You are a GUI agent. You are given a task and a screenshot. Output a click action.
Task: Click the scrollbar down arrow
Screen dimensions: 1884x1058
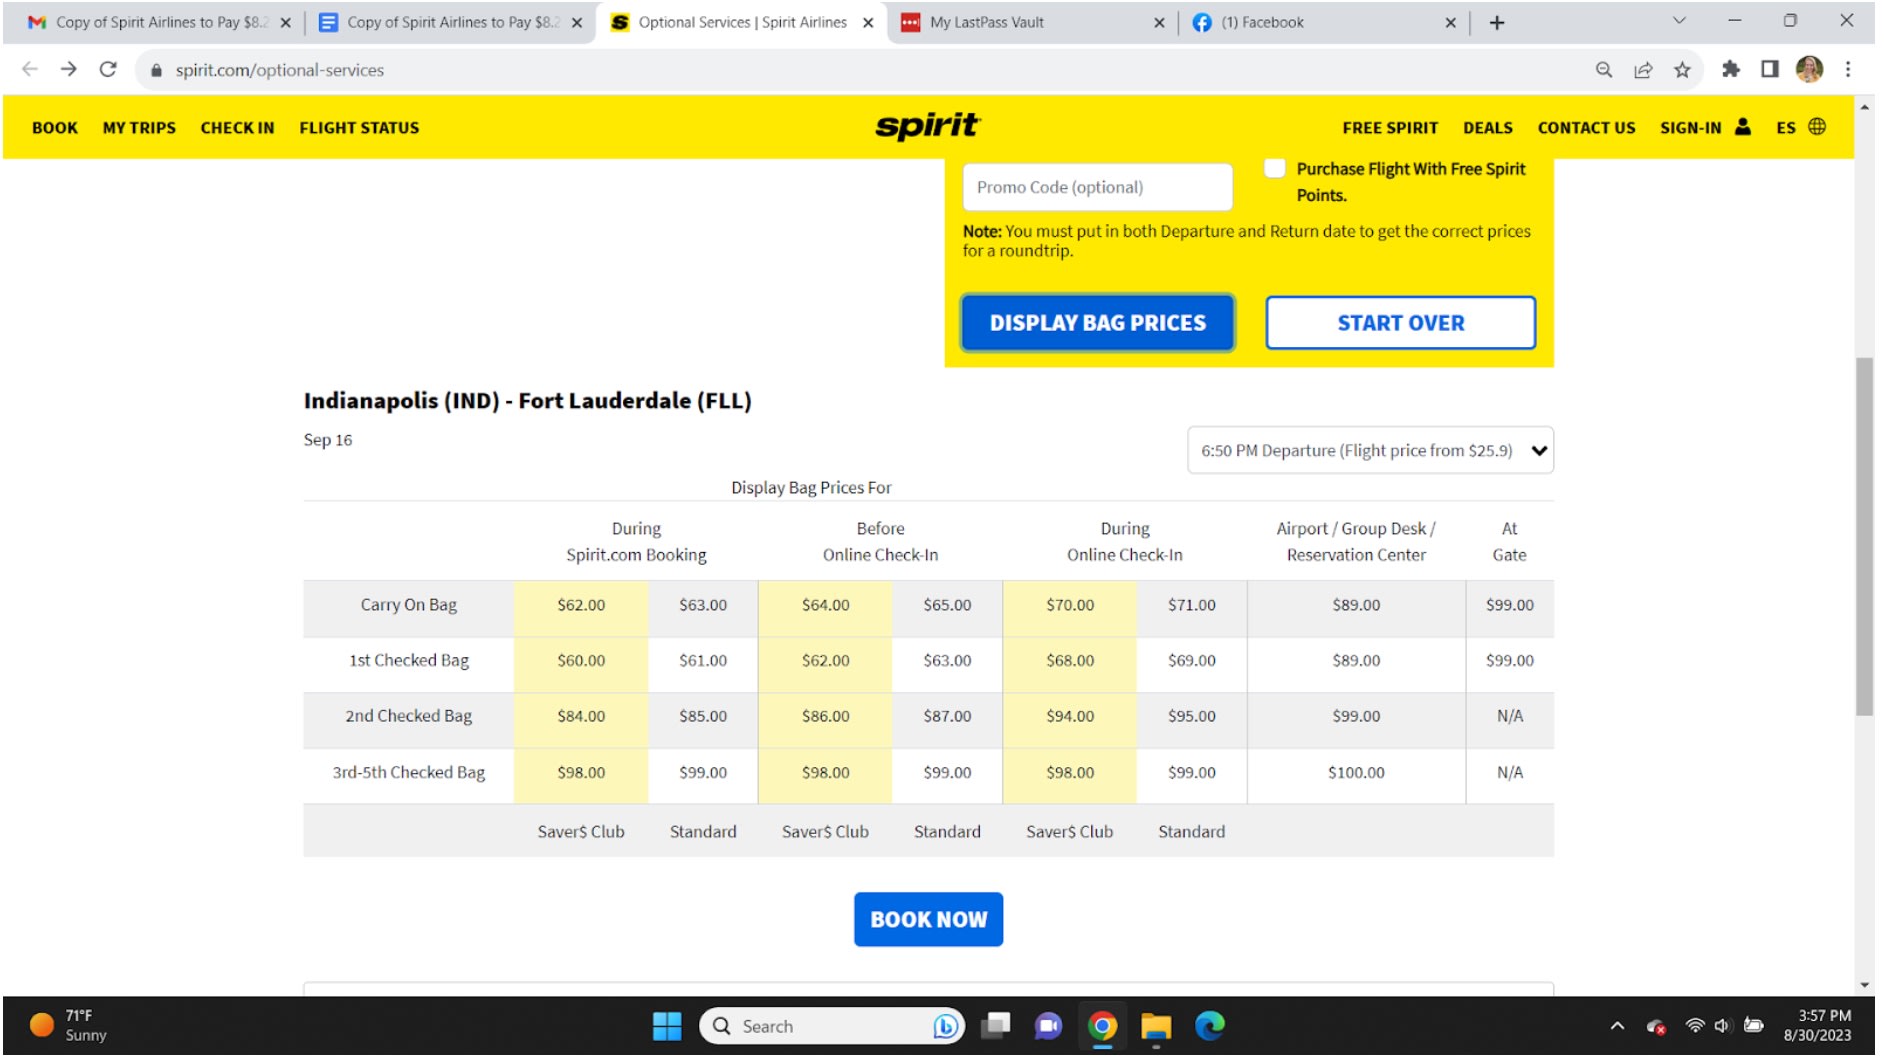(1864, 986)
